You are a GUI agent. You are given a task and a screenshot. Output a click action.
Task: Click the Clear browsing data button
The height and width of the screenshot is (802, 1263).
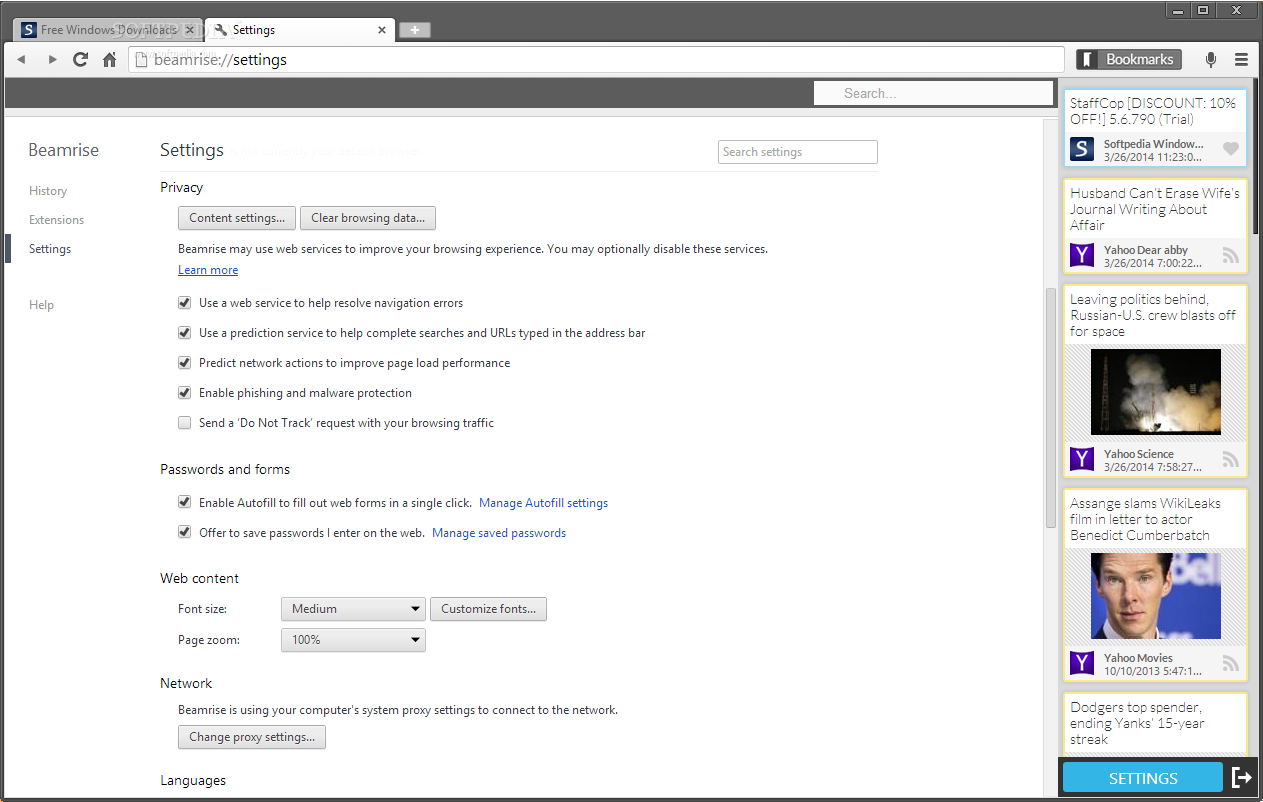[x=368, y=218]
